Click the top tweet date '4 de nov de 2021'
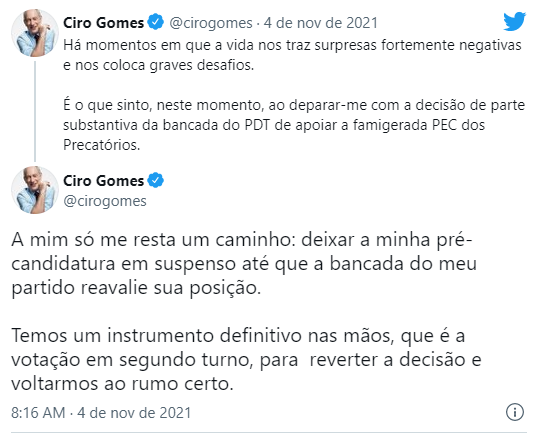The width and height of the screenshot is (538, 438). 320,23
